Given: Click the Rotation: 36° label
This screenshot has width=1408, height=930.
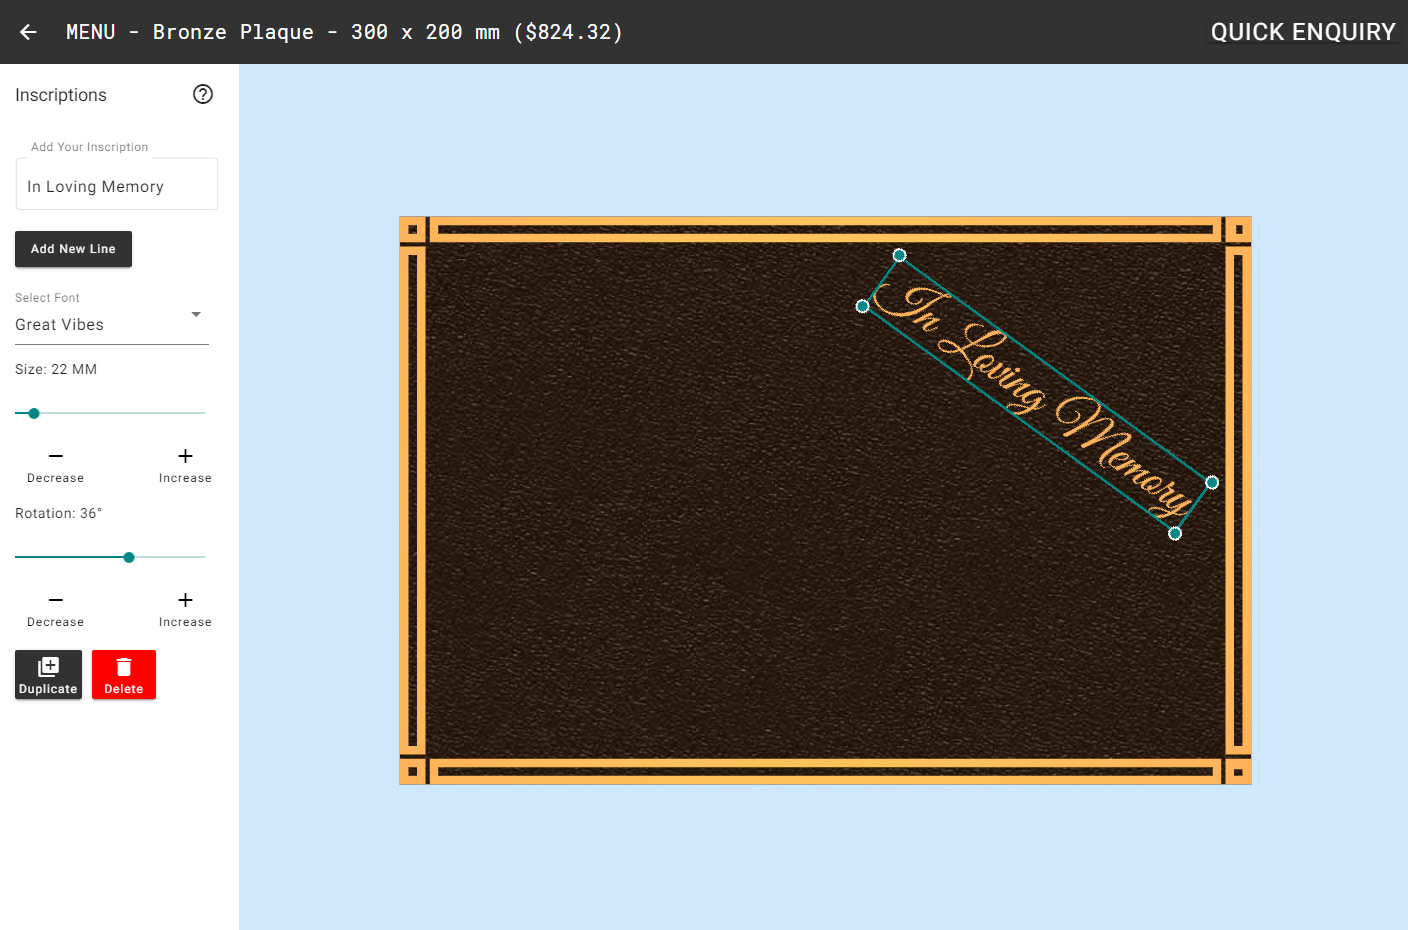Looking at the screenshot, I should [58, 513].
